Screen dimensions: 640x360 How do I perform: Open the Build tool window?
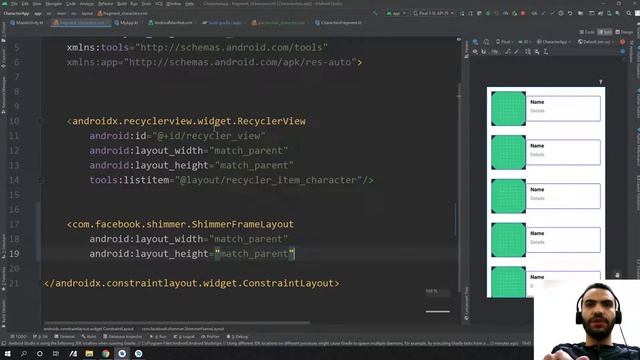click(89, 337)
